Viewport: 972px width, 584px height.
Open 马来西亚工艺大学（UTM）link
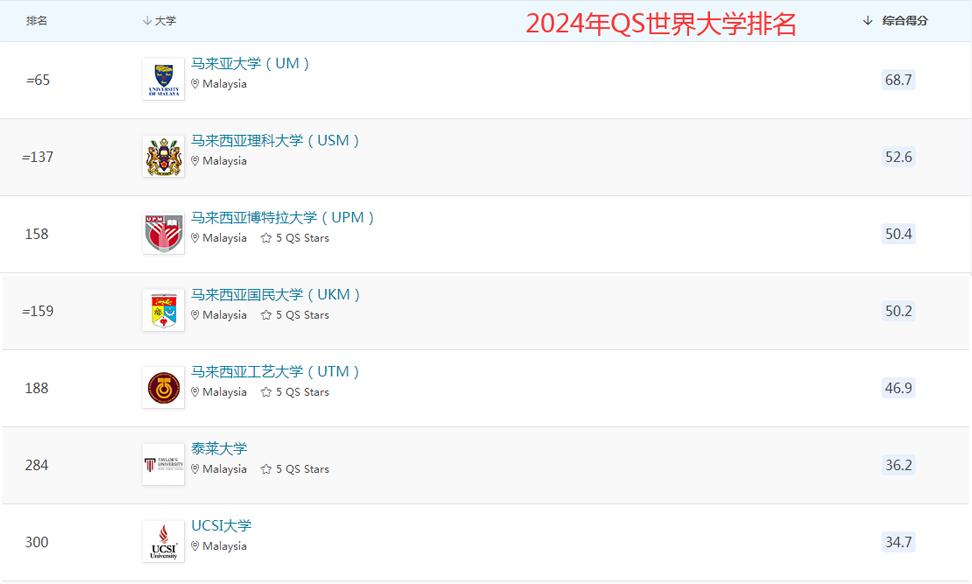(x=276, y=372)
